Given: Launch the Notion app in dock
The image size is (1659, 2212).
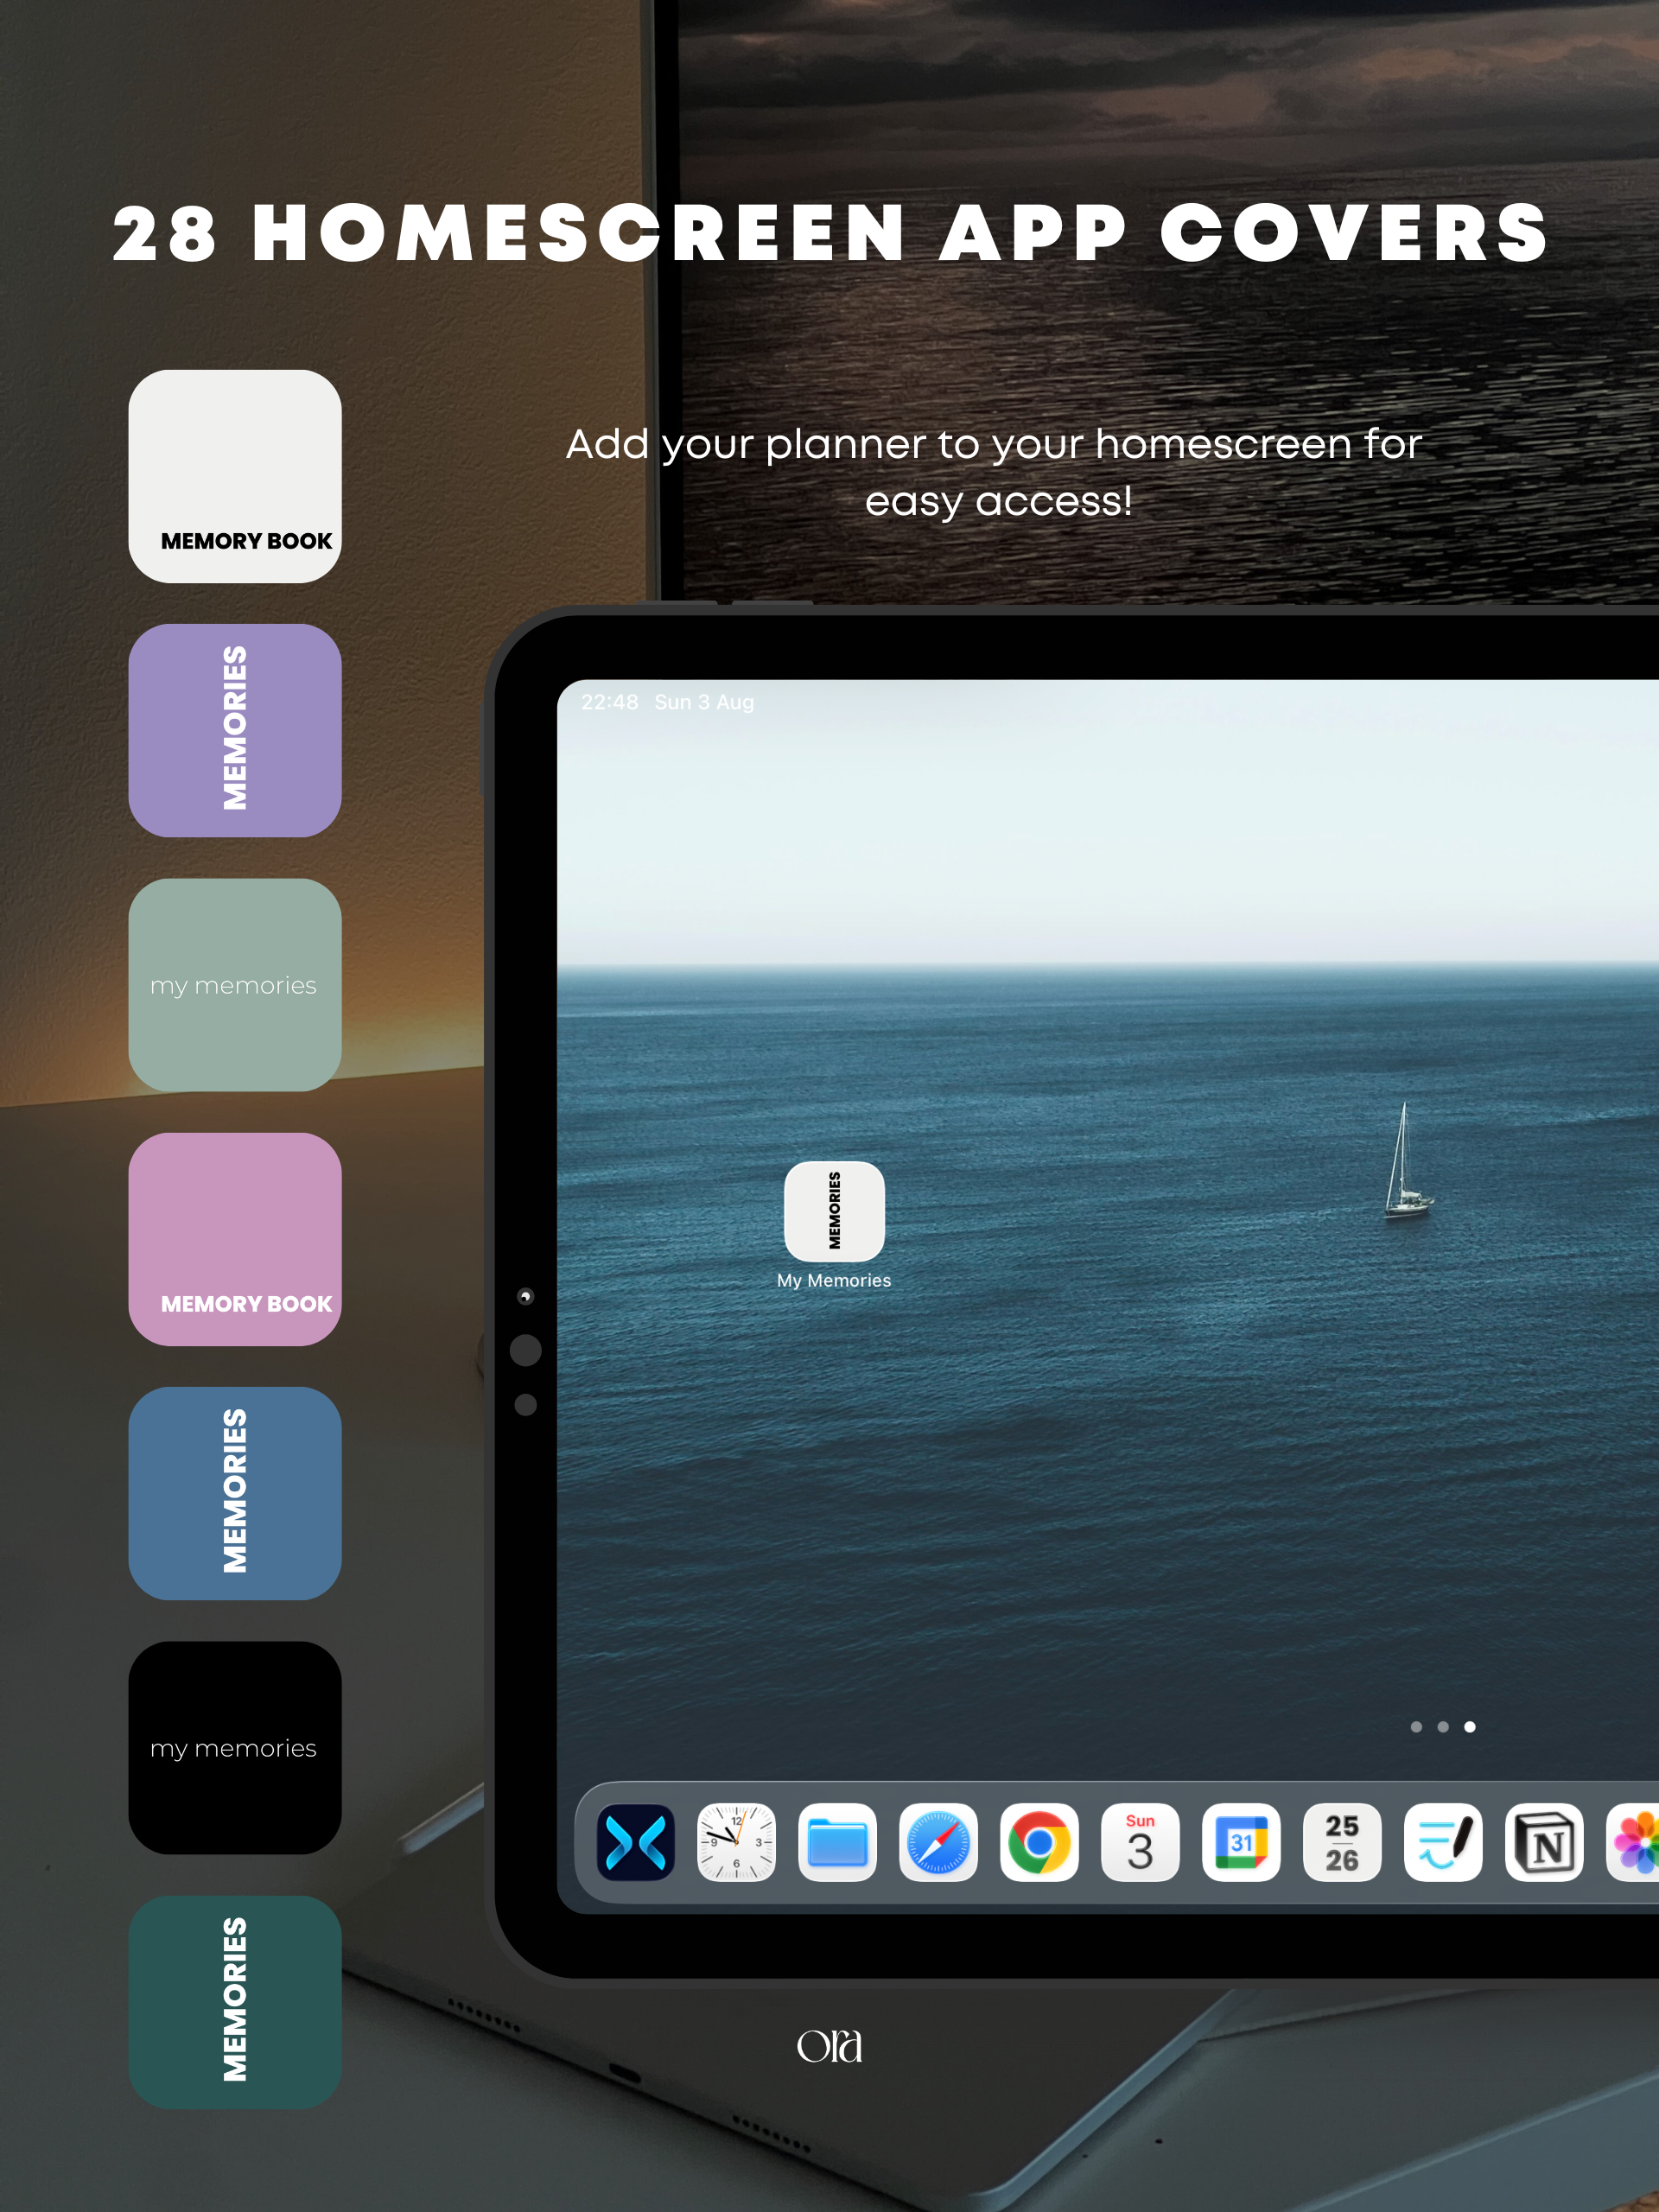Looking at the screenshot, I should [1544, 1842].
